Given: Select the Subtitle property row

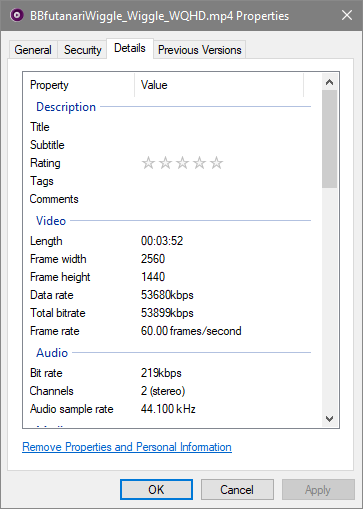Looking at the screenshot, I should [170, 145].
